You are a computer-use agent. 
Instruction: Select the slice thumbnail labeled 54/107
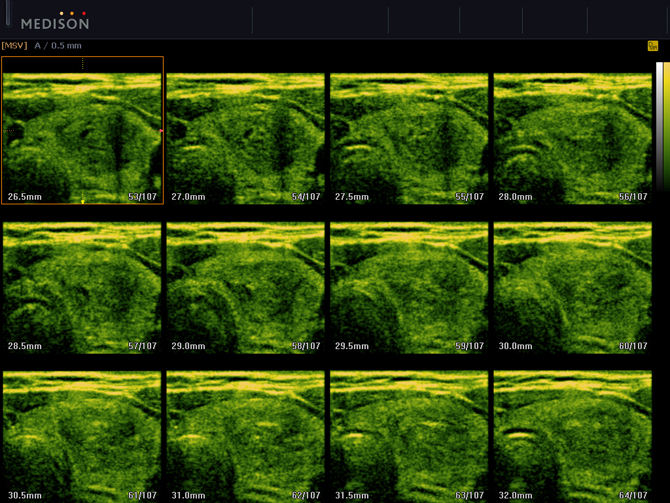coord(245,138)
